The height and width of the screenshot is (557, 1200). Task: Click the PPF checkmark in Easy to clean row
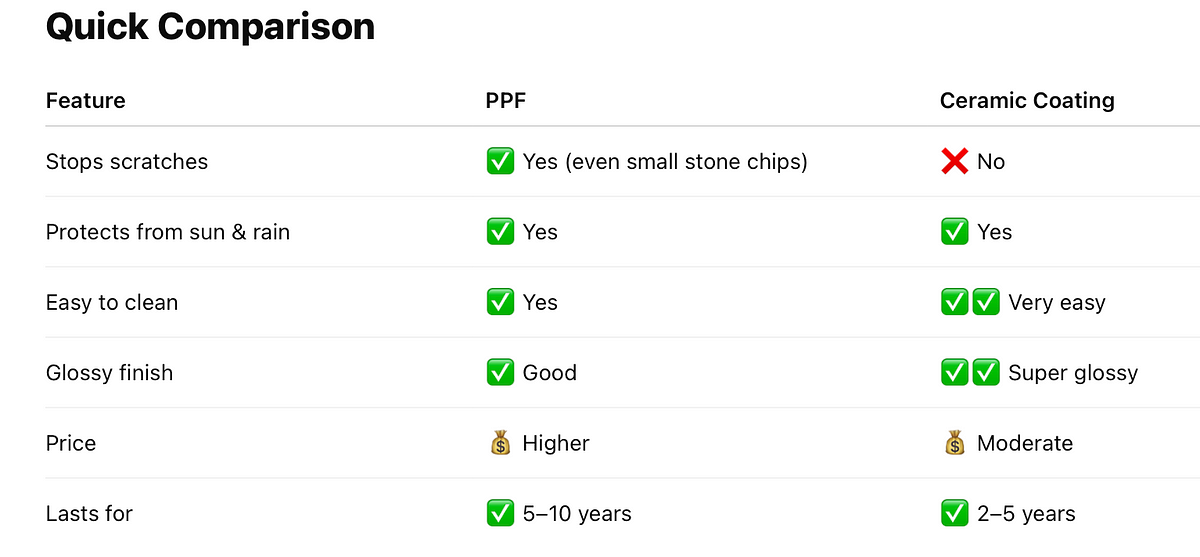pyautogui.click(x=500, y=302)
